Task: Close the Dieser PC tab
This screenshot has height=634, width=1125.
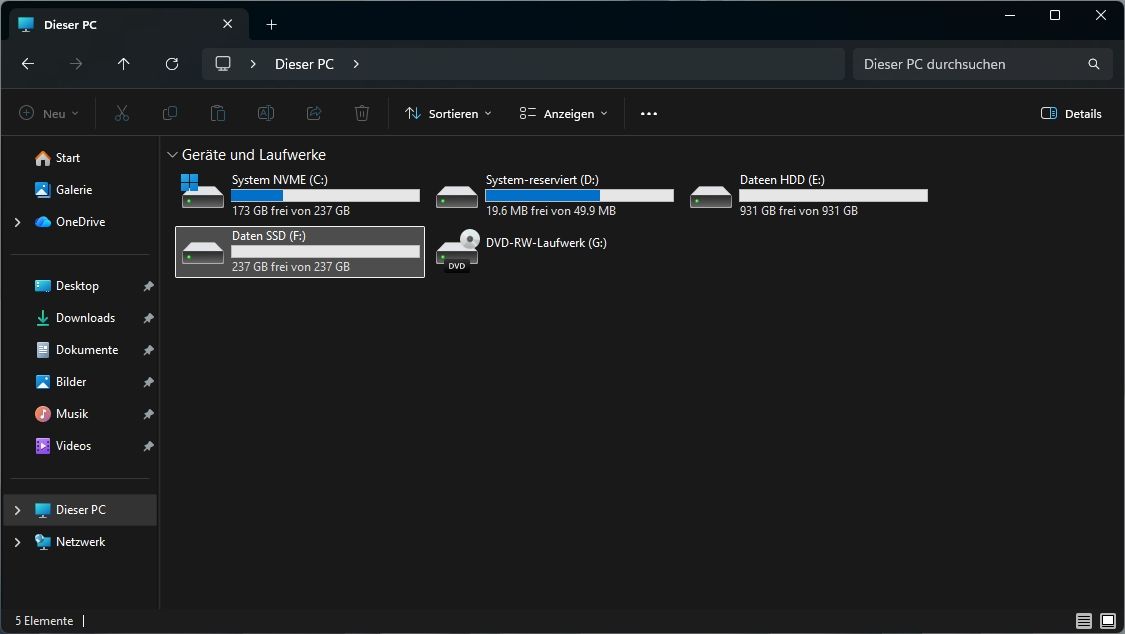Action: (227, 24)
